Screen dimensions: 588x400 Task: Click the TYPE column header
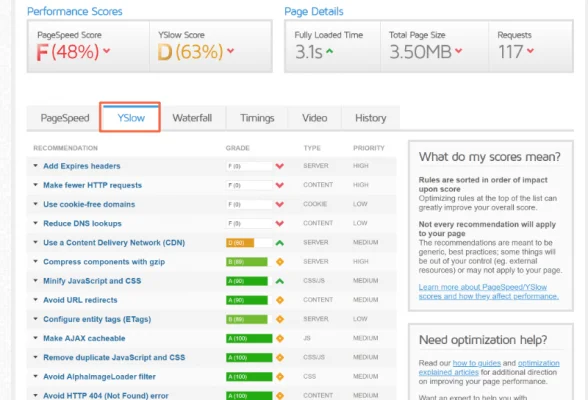click(x=312, y=148)
